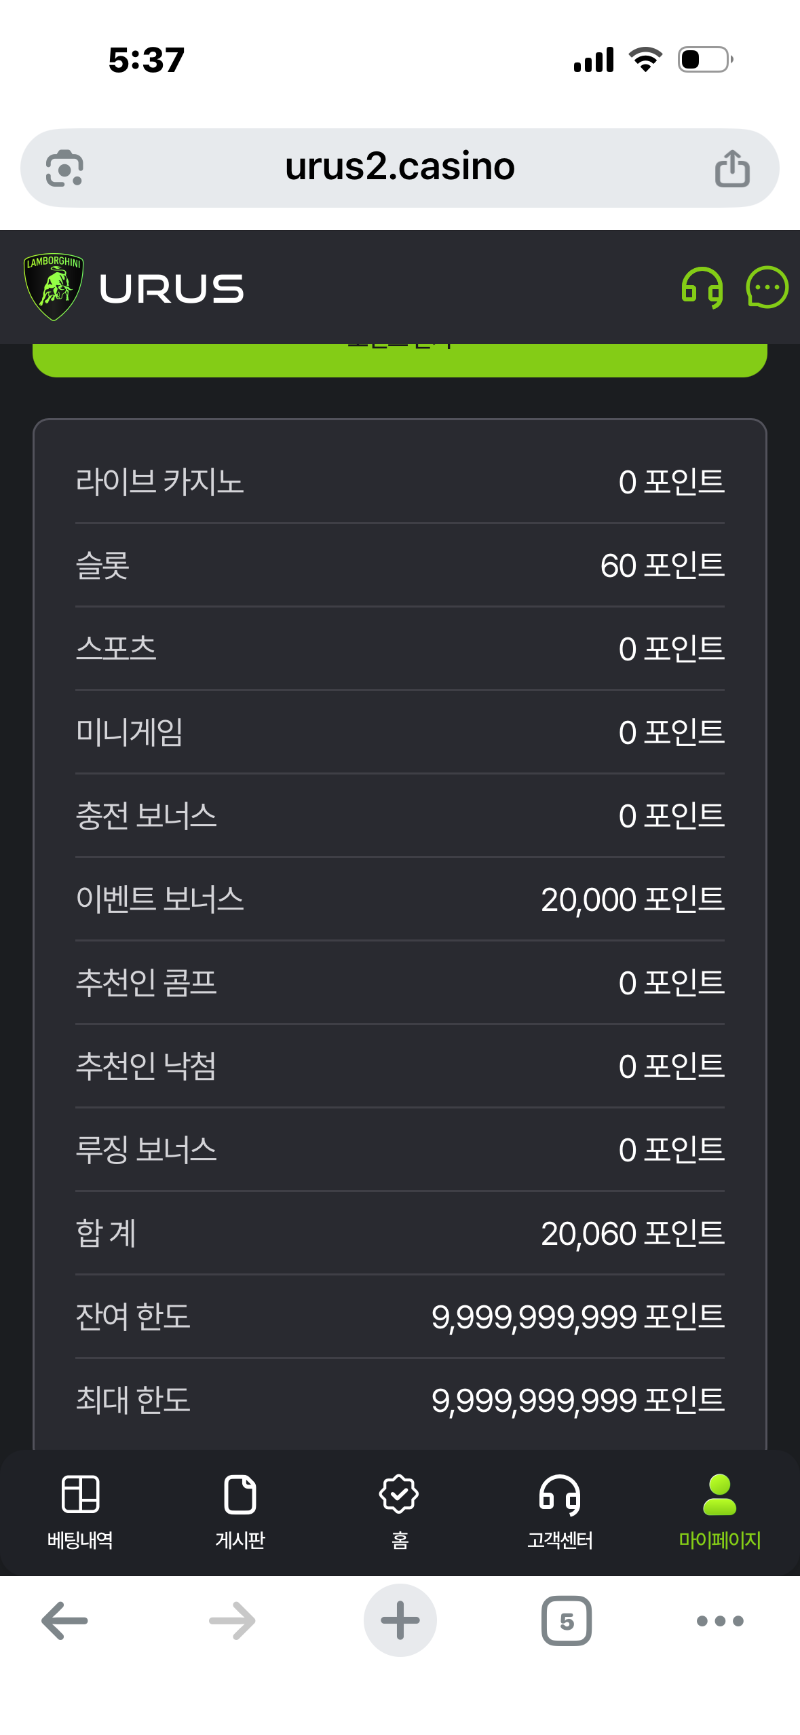Tap the 슬롯 60 포인트 row
Viewport: 800px width, 1735px height.
tap(400, 565)
